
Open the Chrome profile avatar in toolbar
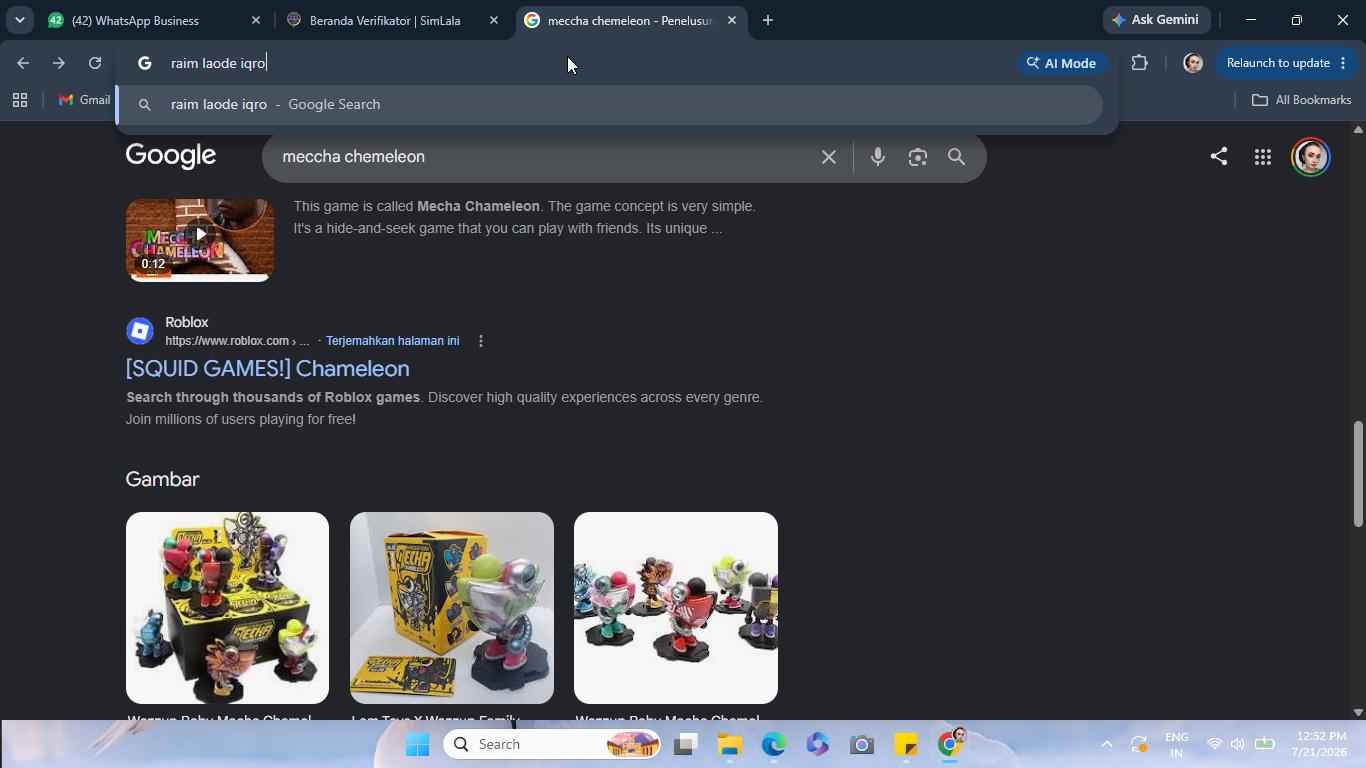pos(1192,63)
